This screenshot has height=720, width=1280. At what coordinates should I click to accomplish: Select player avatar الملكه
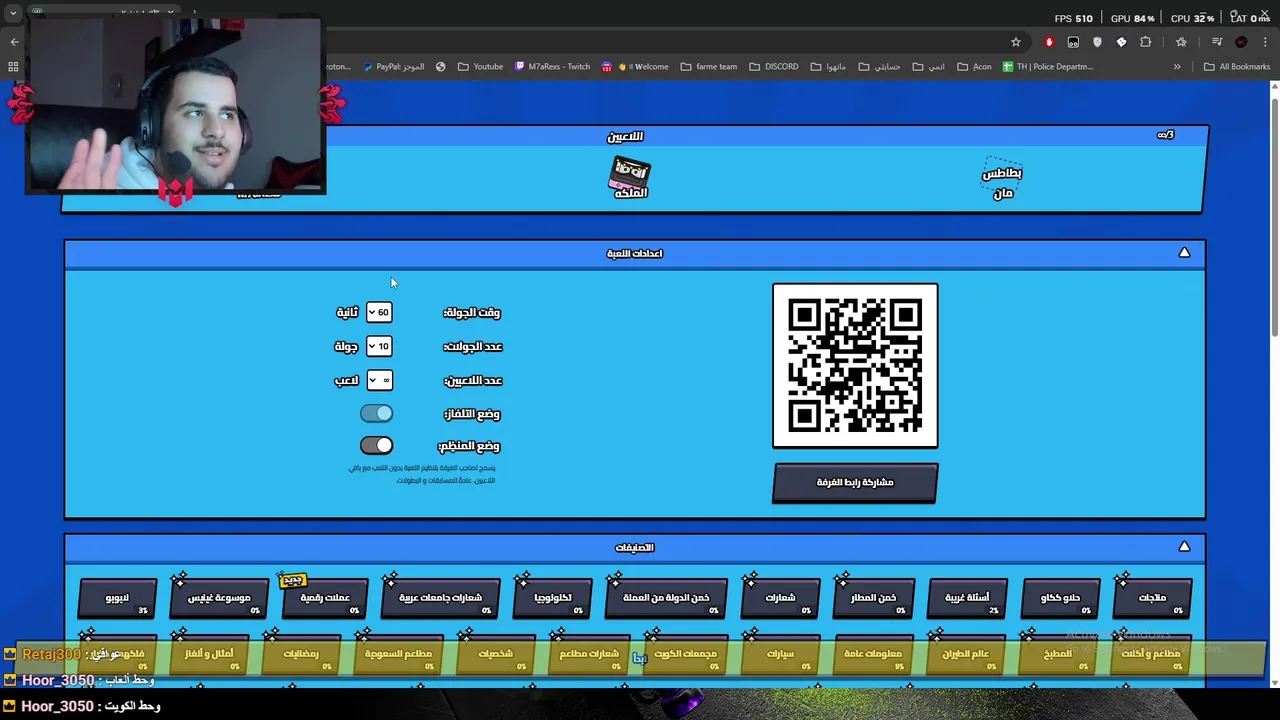coord(630,179)
